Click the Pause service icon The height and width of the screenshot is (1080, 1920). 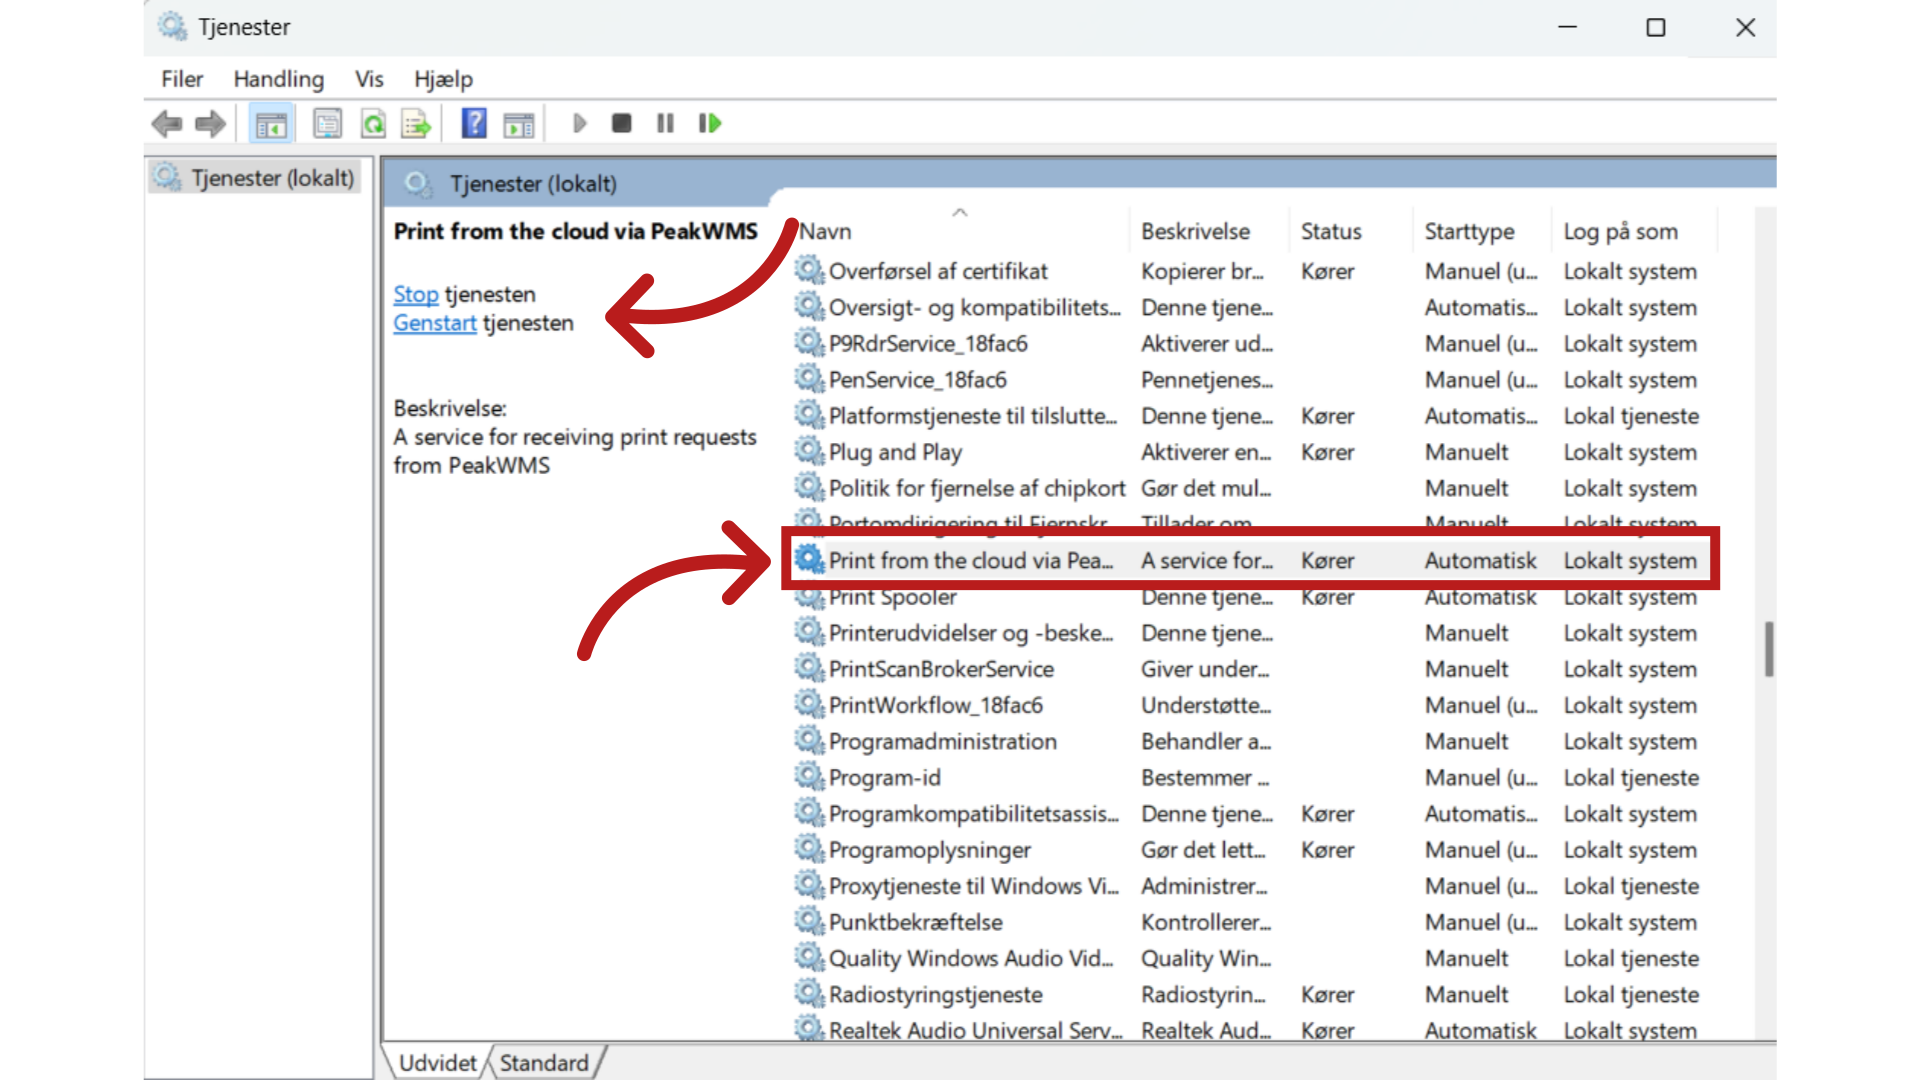pyautogui.click(x=665, y=123)
